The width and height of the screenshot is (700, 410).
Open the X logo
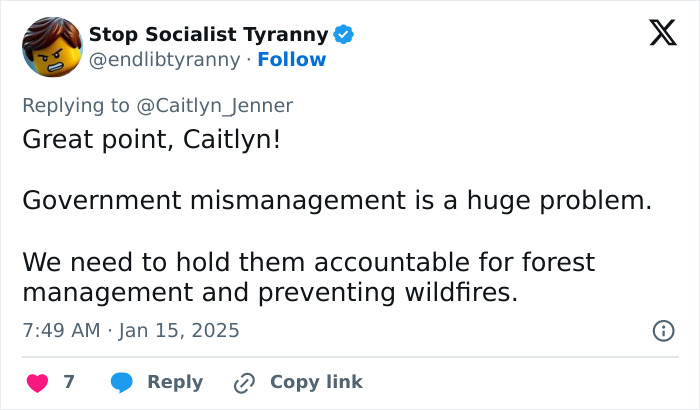(662, 35)
